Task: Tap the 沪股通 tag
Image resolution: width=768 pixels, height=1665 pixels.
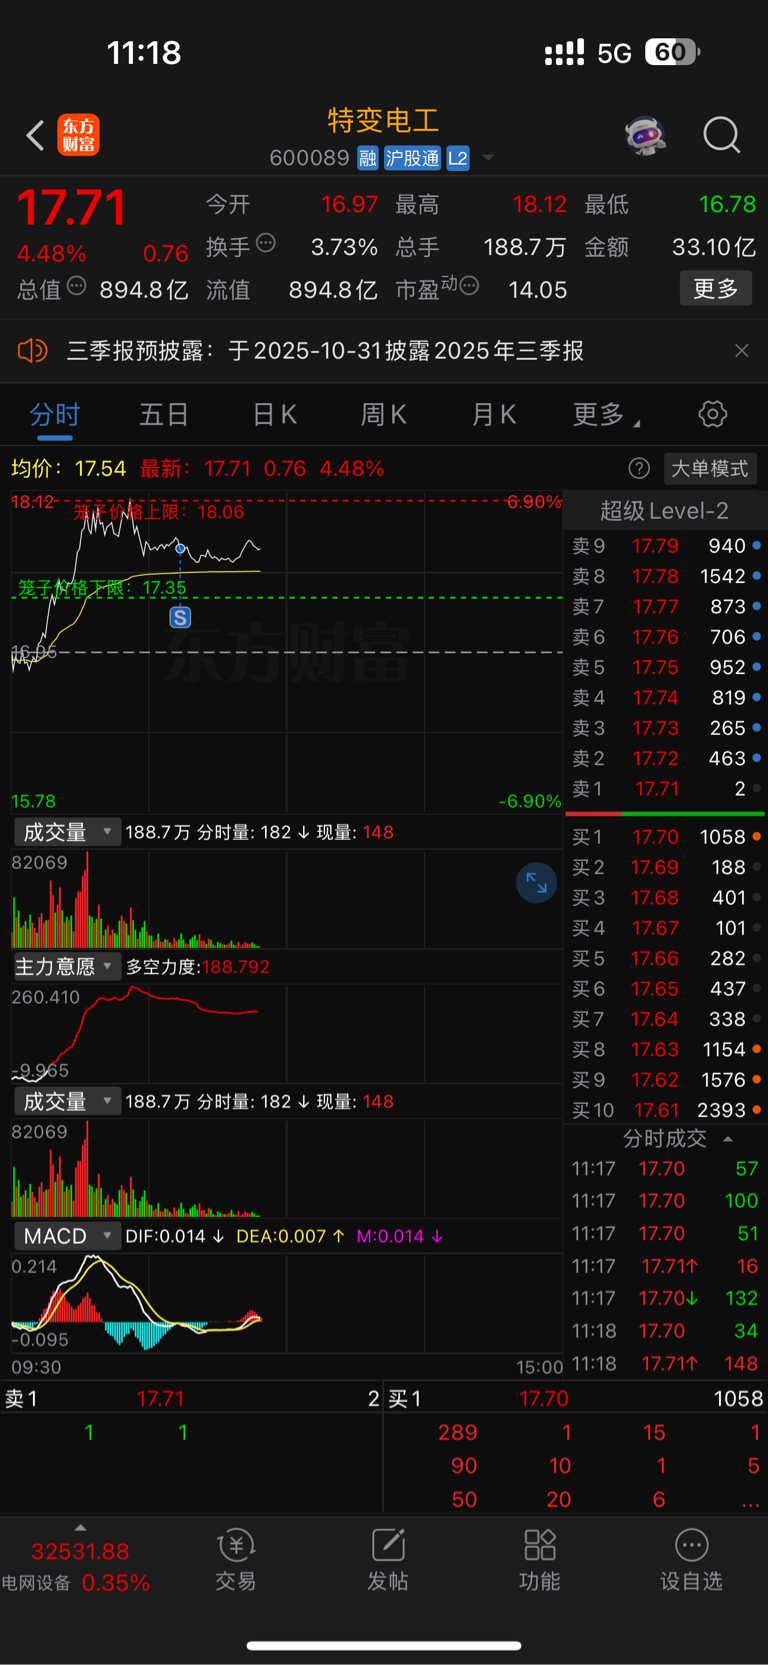Action: [x=412, y=158]
